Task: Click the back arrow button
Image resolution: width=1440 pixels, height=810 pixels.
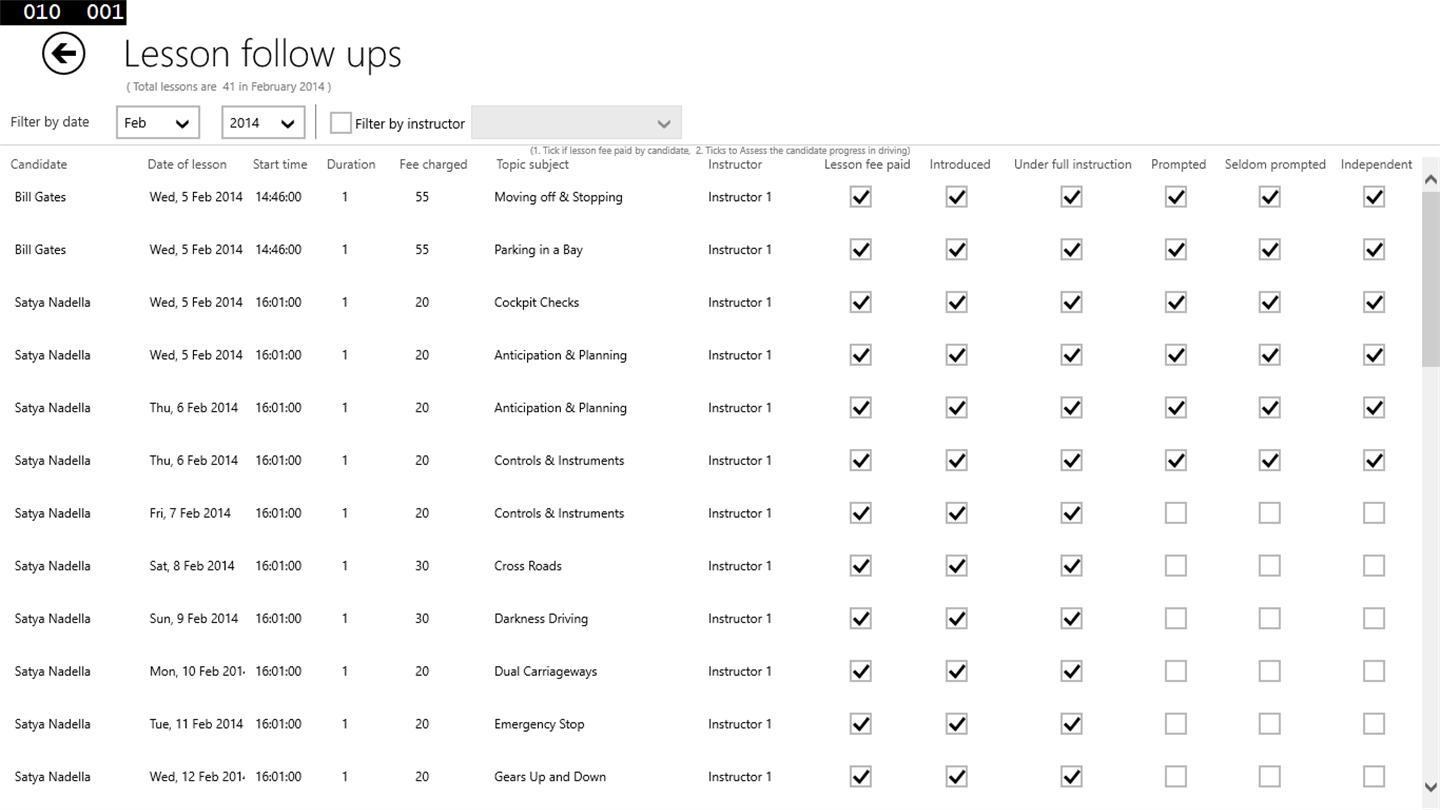Action: (x=63, y=54)
